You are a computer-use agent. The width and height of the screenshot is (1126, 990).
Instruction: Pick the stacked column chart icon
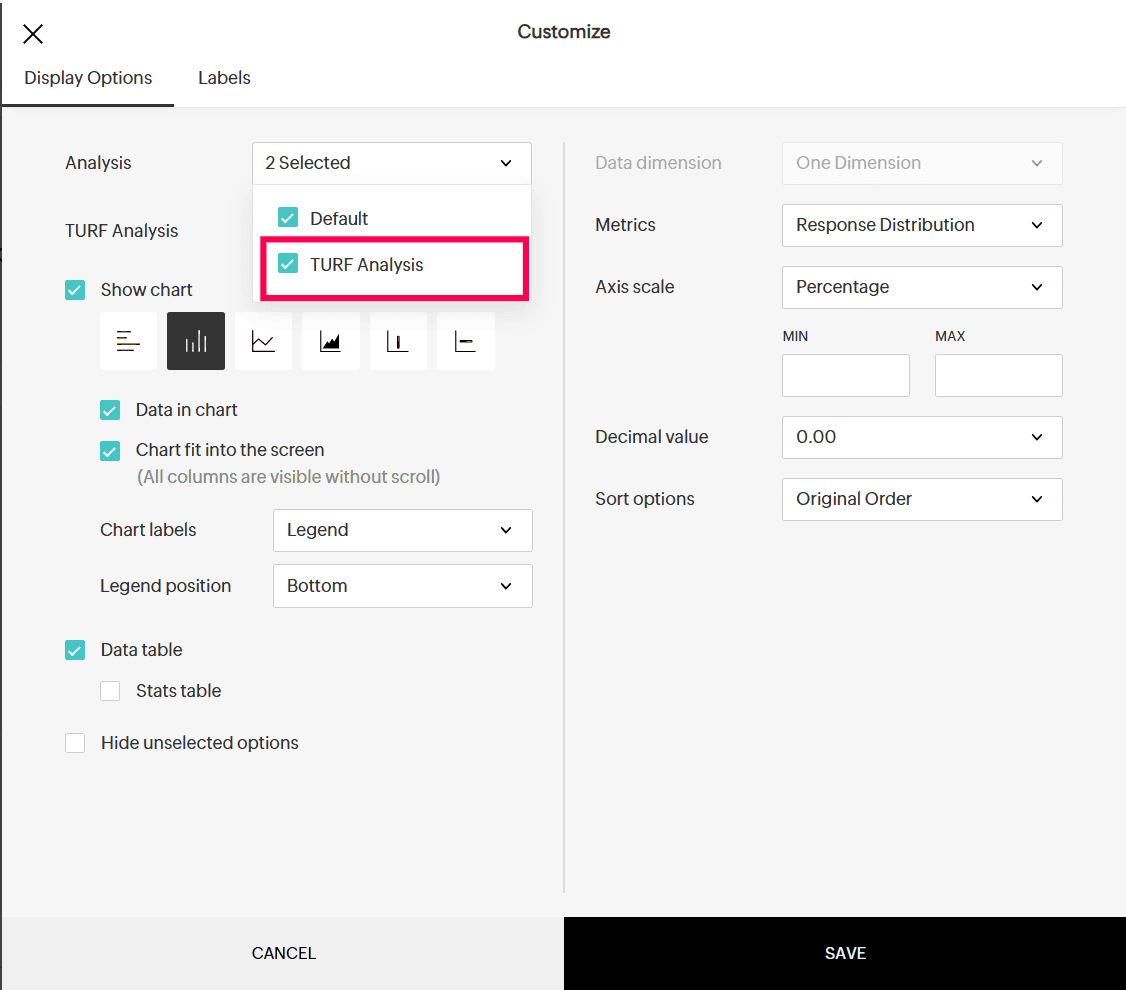point(398,341)
